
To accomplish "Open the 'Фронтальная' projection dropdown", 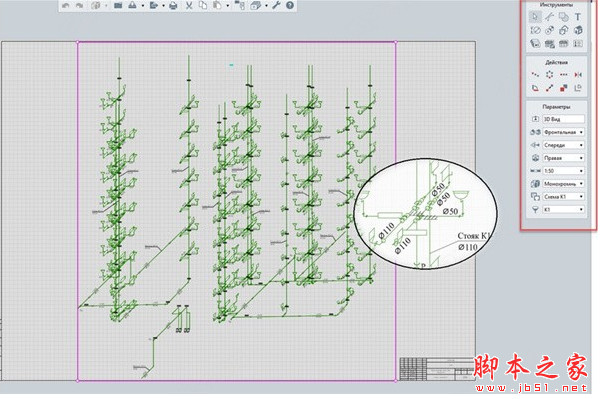I will click(563, 132).
